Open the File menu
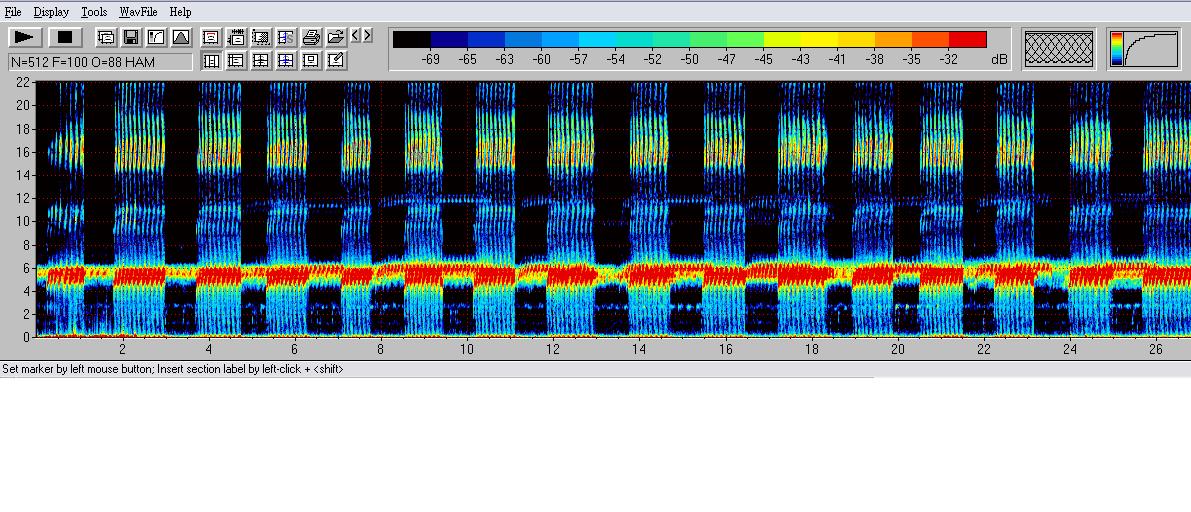This screenshot has width=1191, height=512. pos(13,12)
